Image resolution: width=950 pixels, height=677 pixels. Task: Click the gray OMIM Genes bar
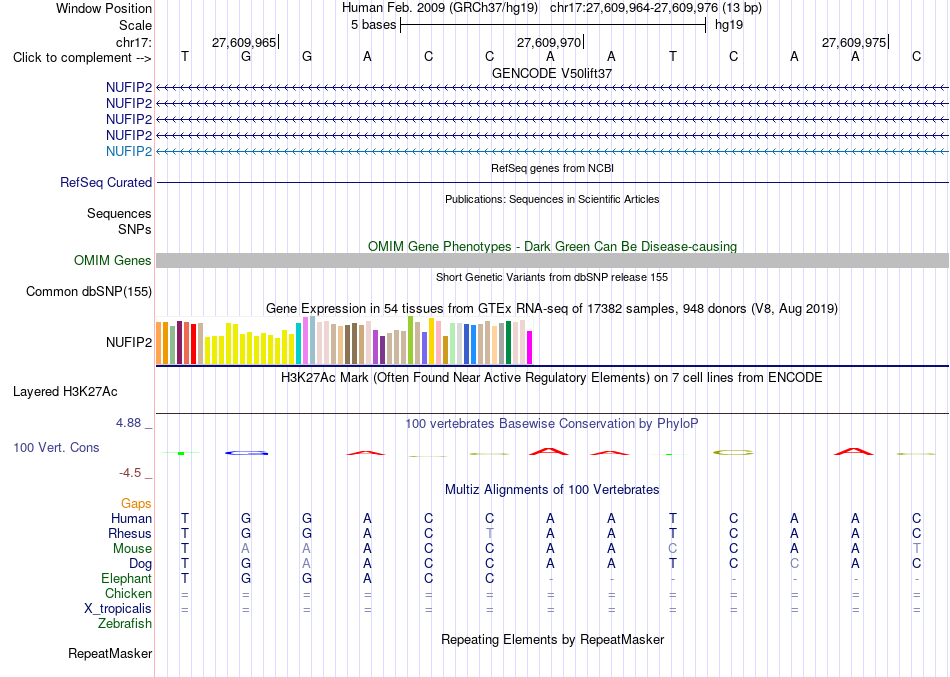tap(552, 261)
